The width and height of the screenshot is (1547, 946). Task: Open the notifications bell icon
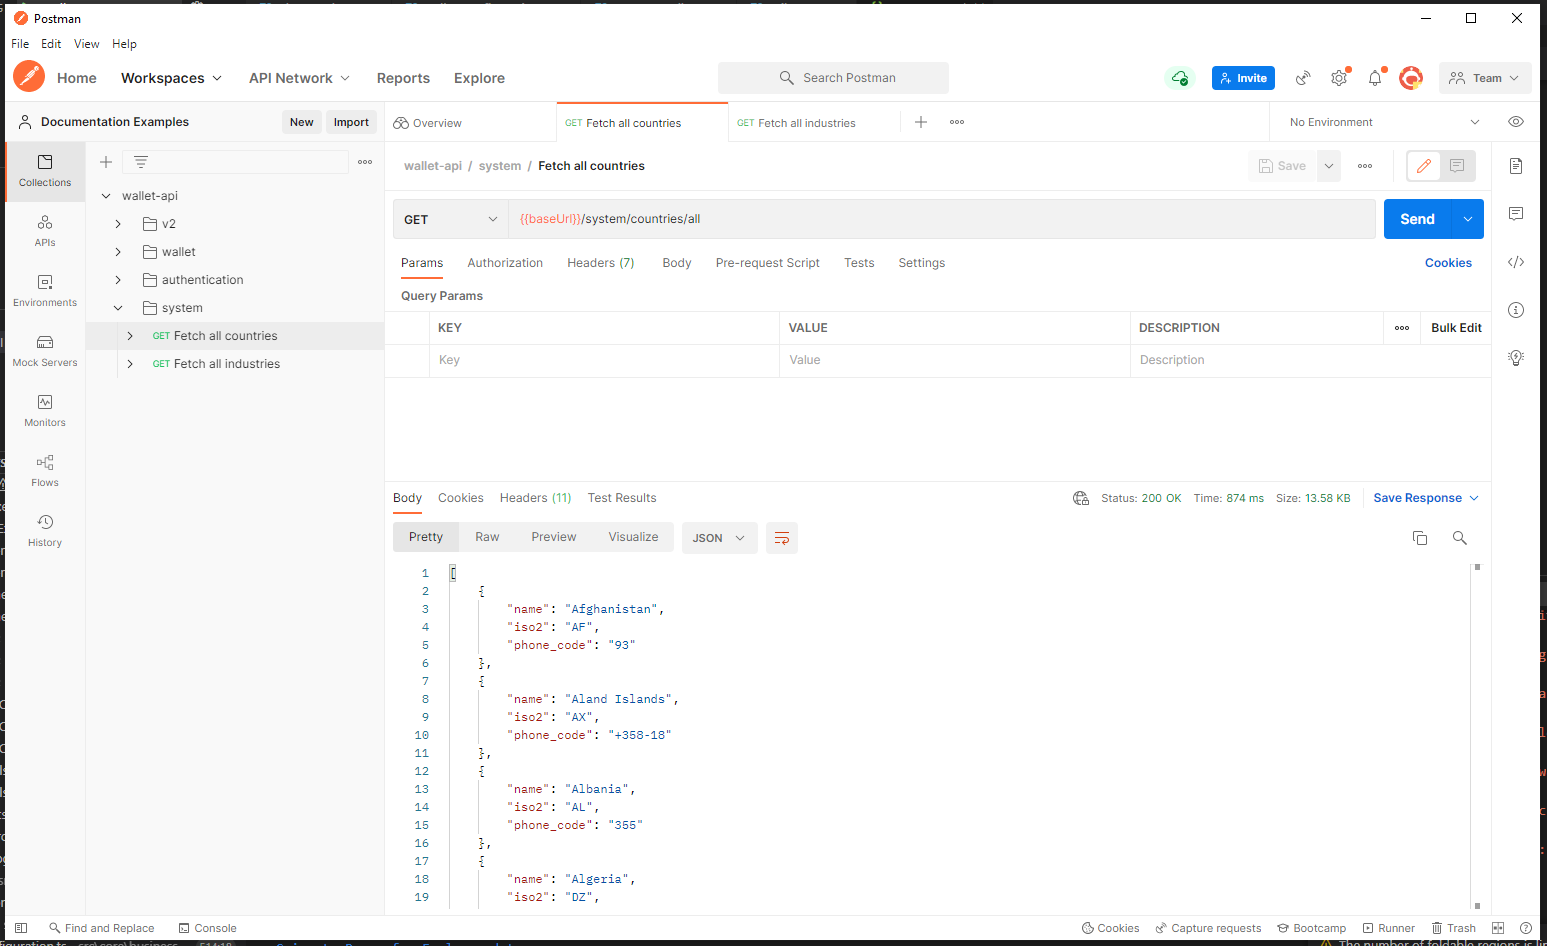click(1375, 78)
